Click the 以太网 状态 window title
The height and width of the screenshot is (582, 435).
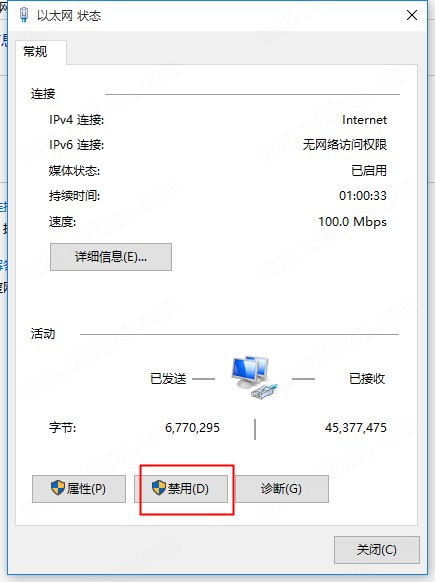pos(69,16)
